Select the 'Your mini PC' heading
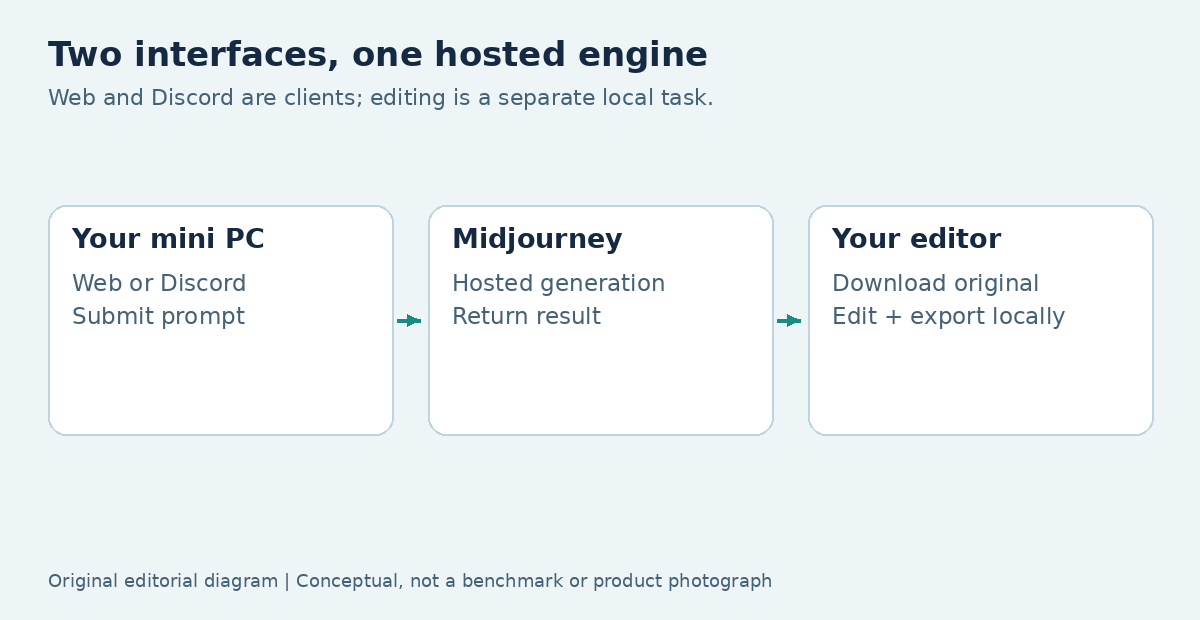This screenshot has height=620, width=1200. (x=168, y=240)
